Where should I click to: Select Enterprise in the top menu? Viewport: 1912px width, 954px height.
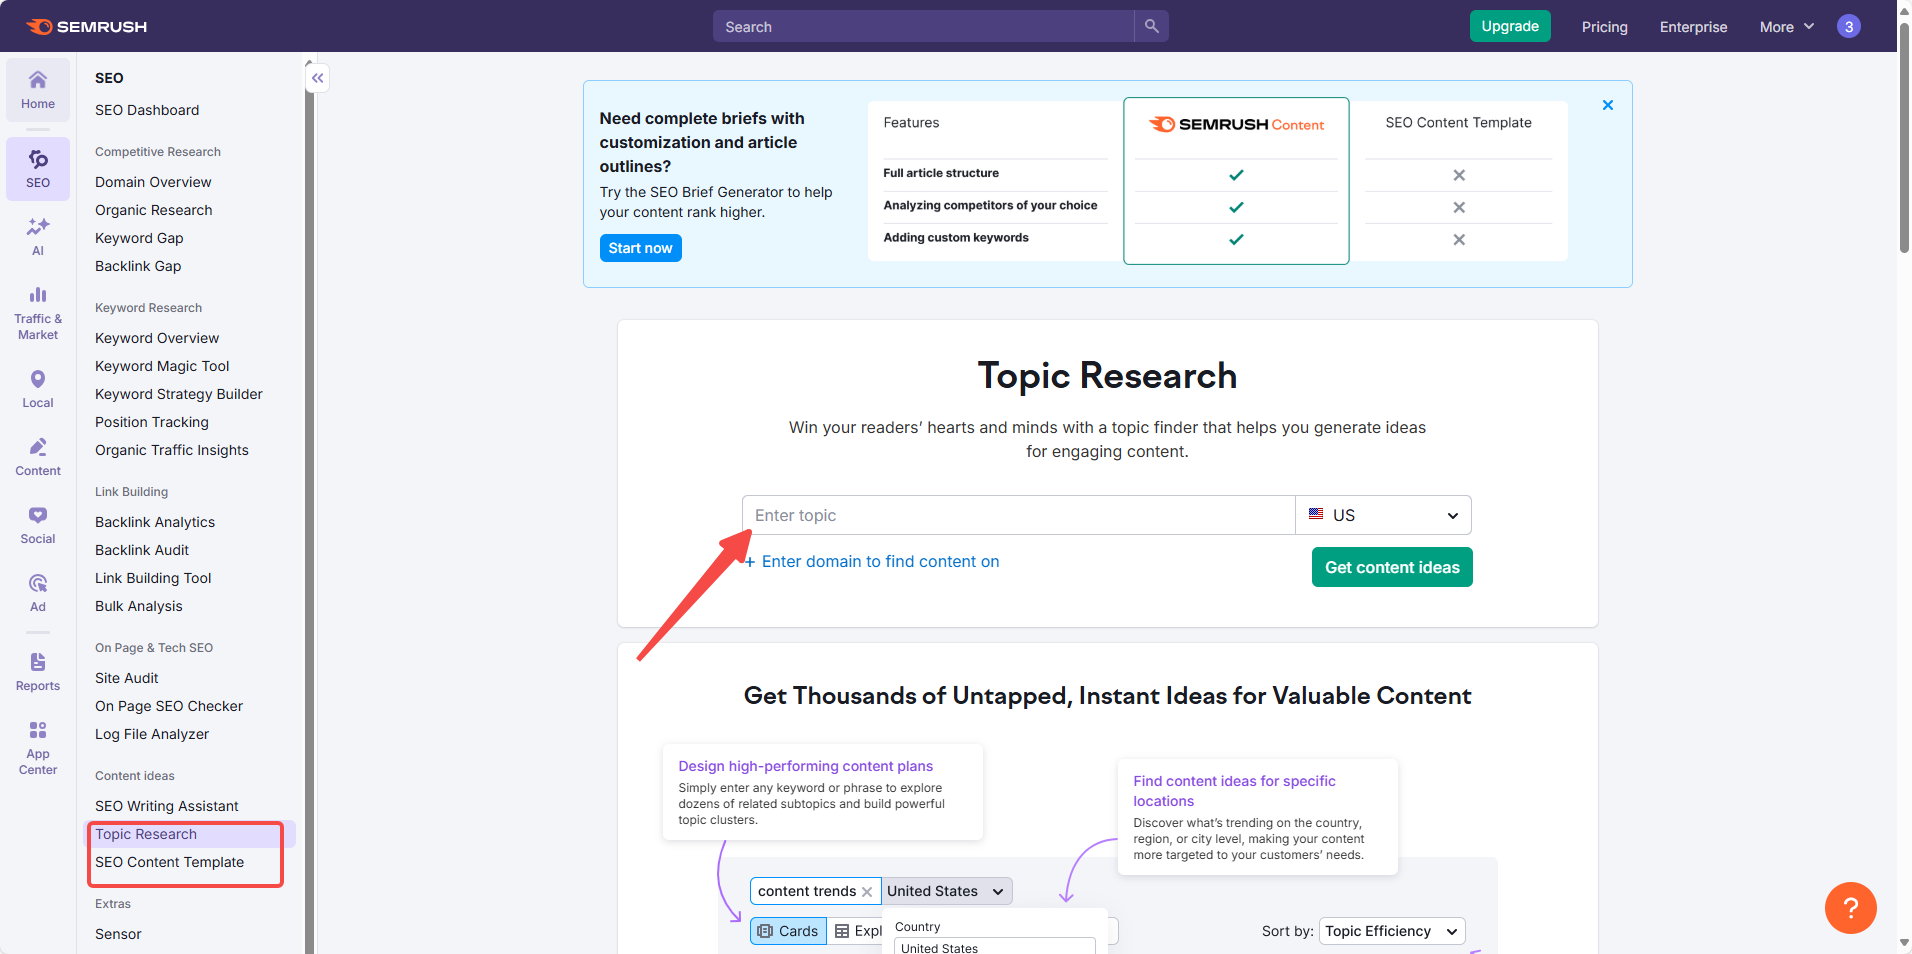click(1693, 27)
